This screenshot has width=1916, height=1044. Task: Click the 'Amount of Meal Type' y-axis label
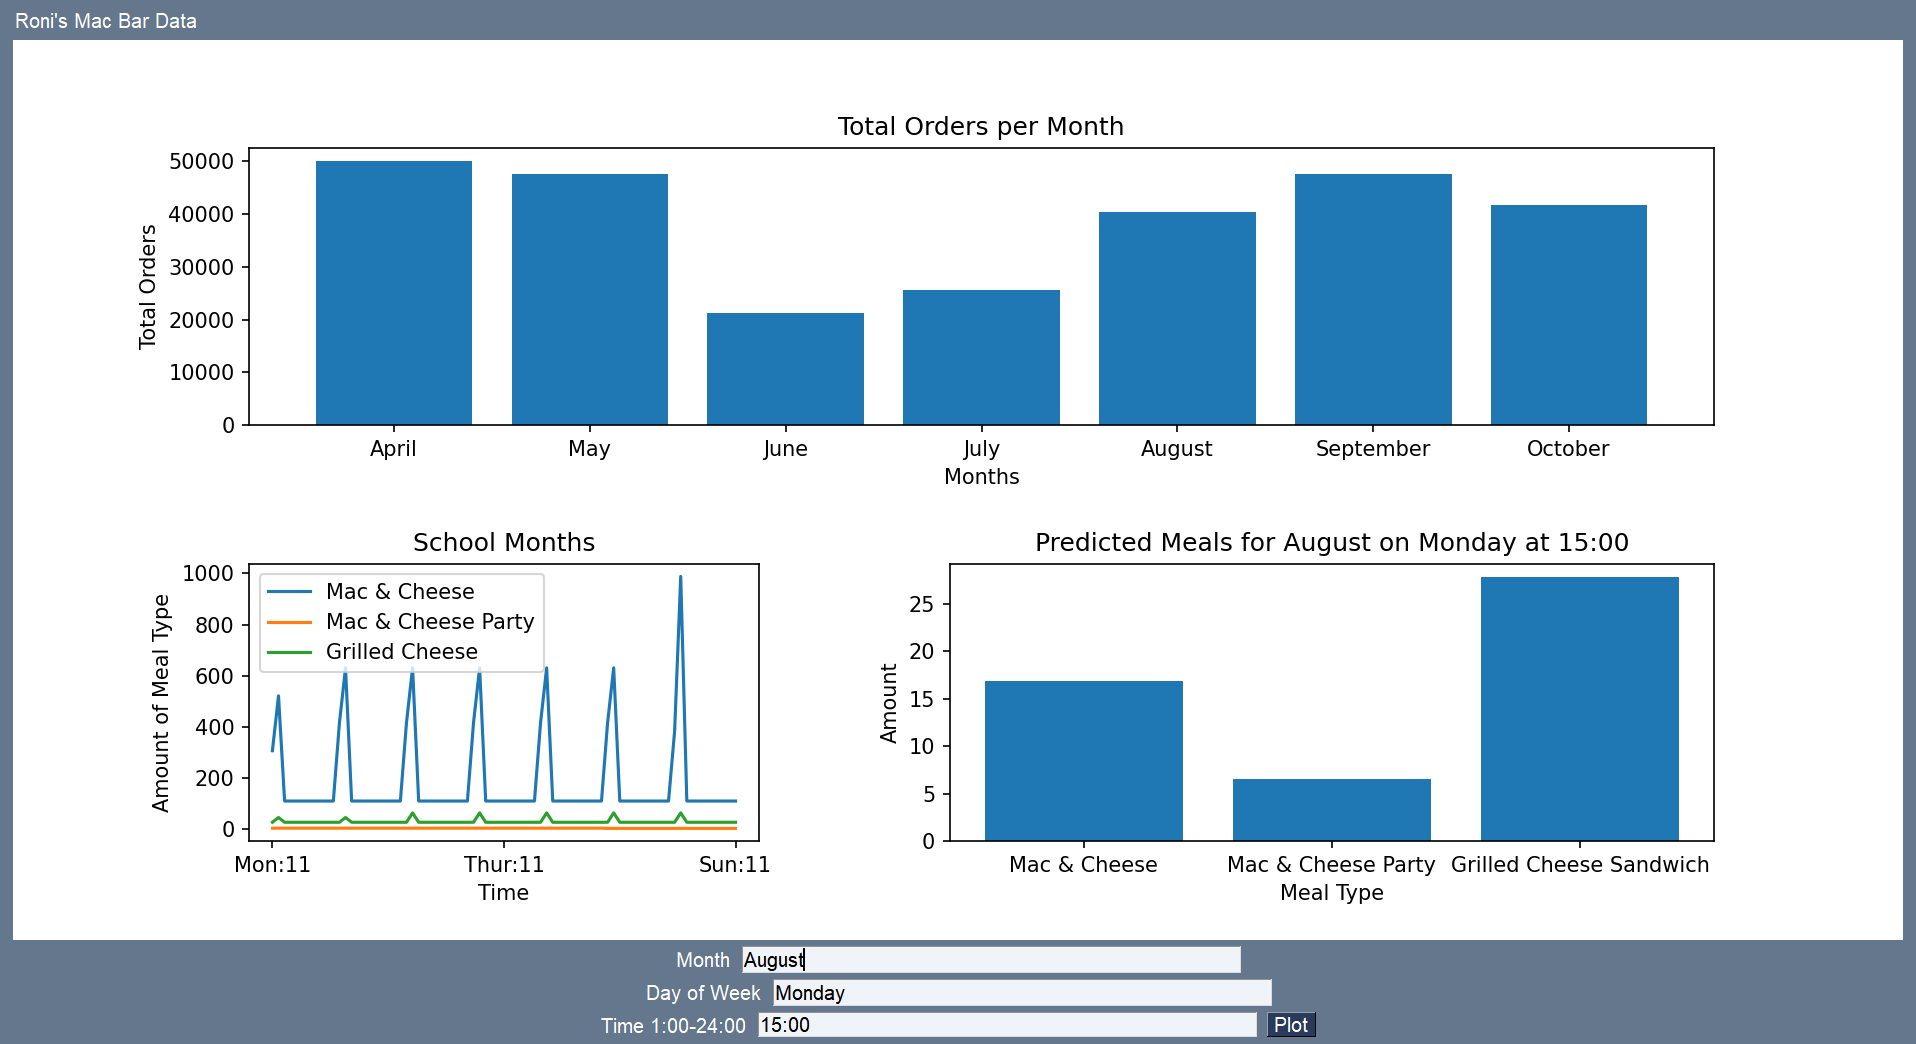coord(161,703)
